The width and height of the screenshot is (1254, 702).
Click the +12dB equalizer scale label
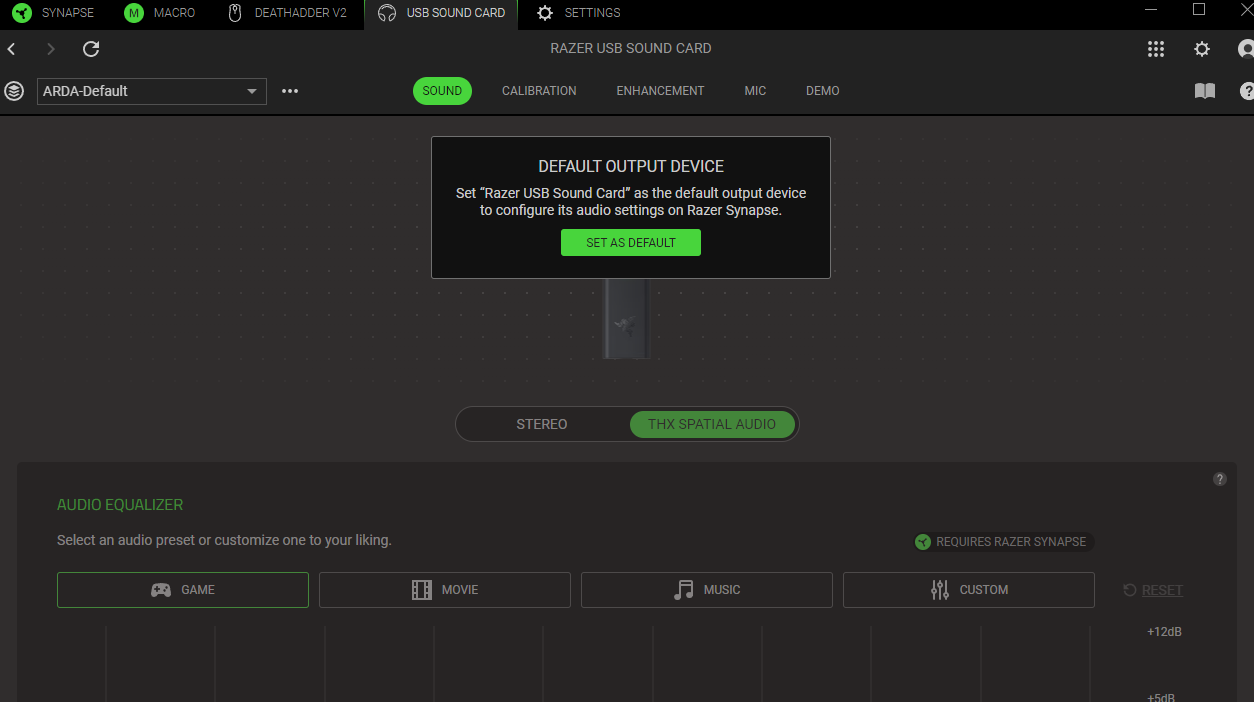(x=1165, y=632)
